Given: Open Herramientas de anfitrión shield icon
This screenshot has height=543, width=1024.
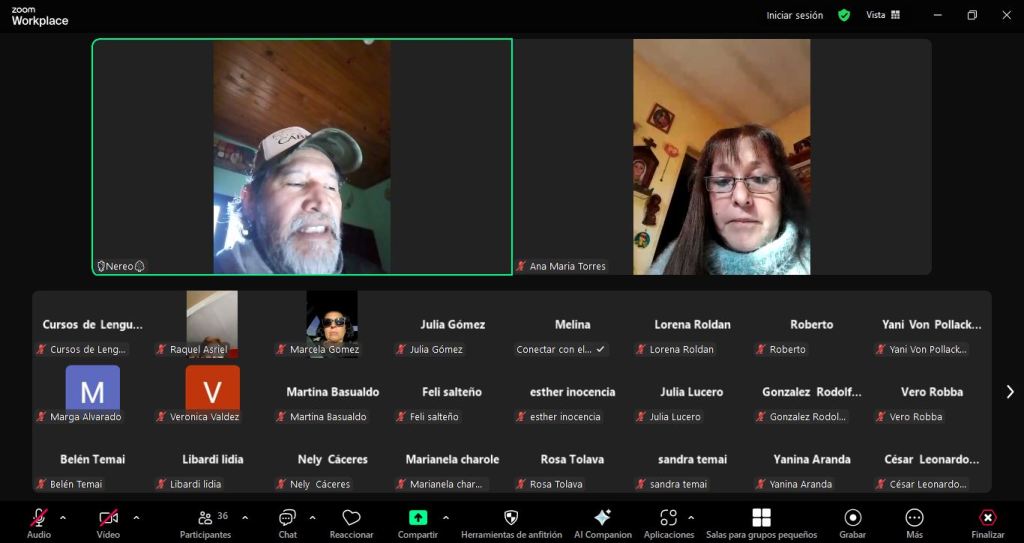Looking at the screenshot, I should pos(510,522).
